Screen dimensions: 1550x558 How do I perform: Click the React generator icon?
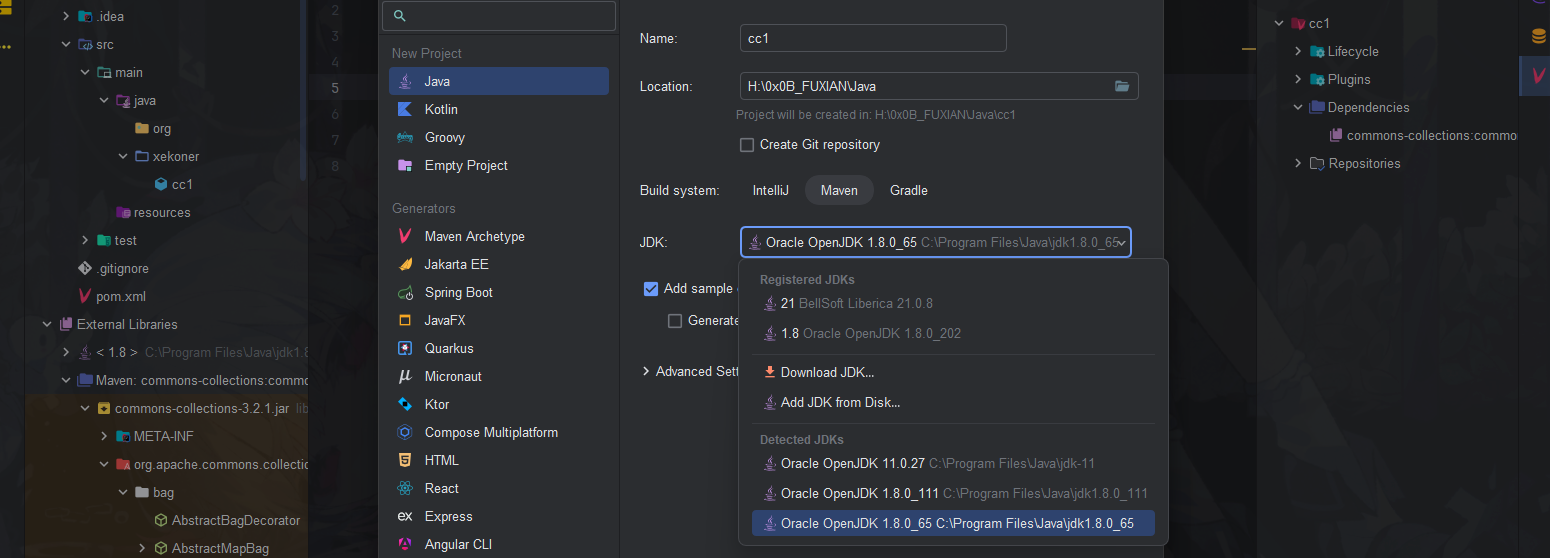click(x=405, y=488)
